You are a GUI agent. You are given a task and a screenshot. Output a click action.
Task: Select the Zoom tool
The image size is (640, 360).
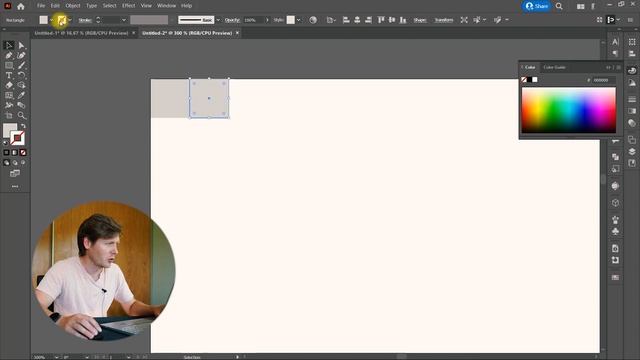tap(22, 116)
